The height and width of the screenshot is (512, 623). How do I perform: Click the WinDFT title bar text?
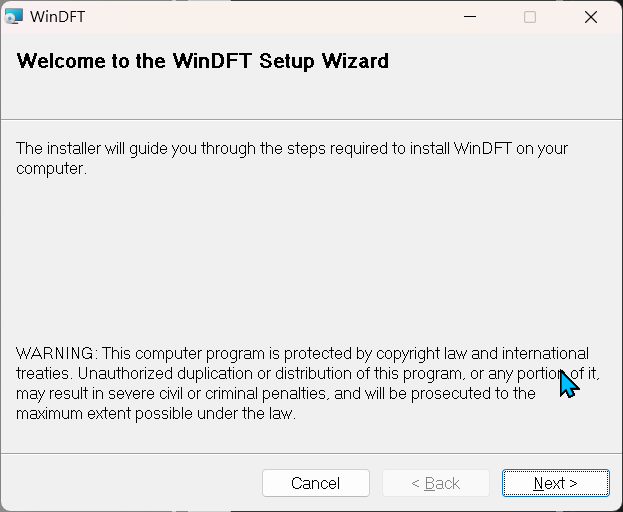click(57, 17)
